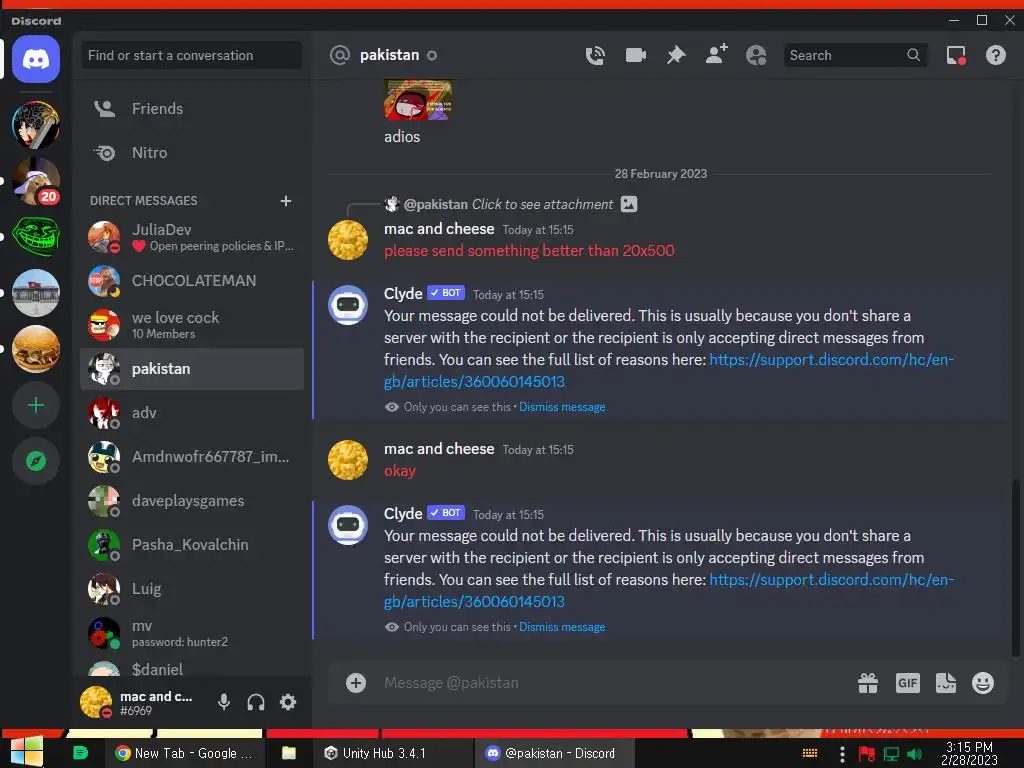Viewport: 1024px width, 768px height.
Task: Start a video call
Action: point(635,56)
